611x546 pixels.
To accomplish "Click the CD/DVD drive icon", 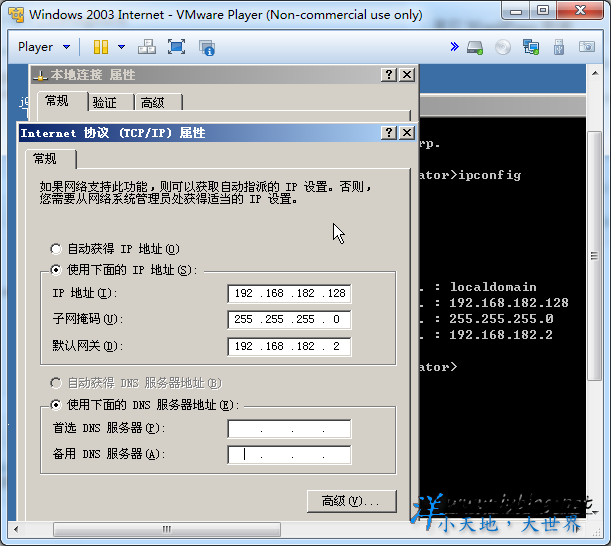I will click(503, 48).
